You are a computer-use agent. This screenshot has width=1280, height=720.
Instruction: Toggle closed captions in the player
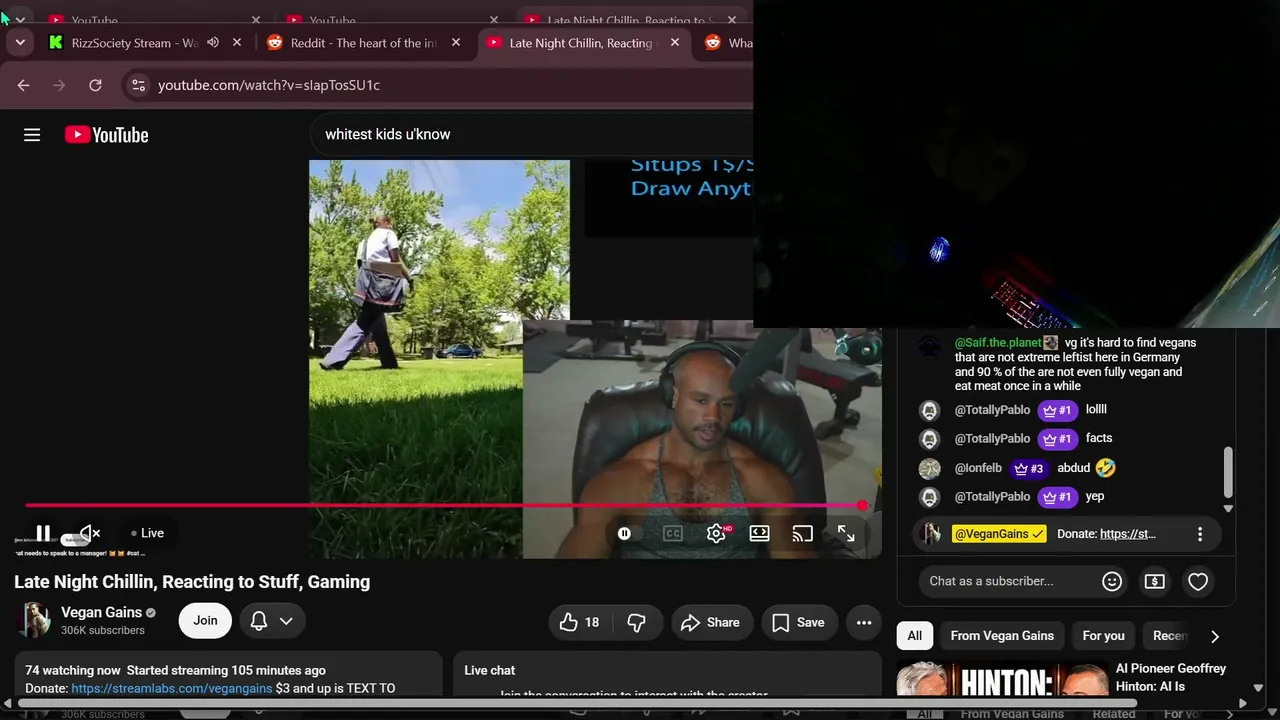(673, 534)
